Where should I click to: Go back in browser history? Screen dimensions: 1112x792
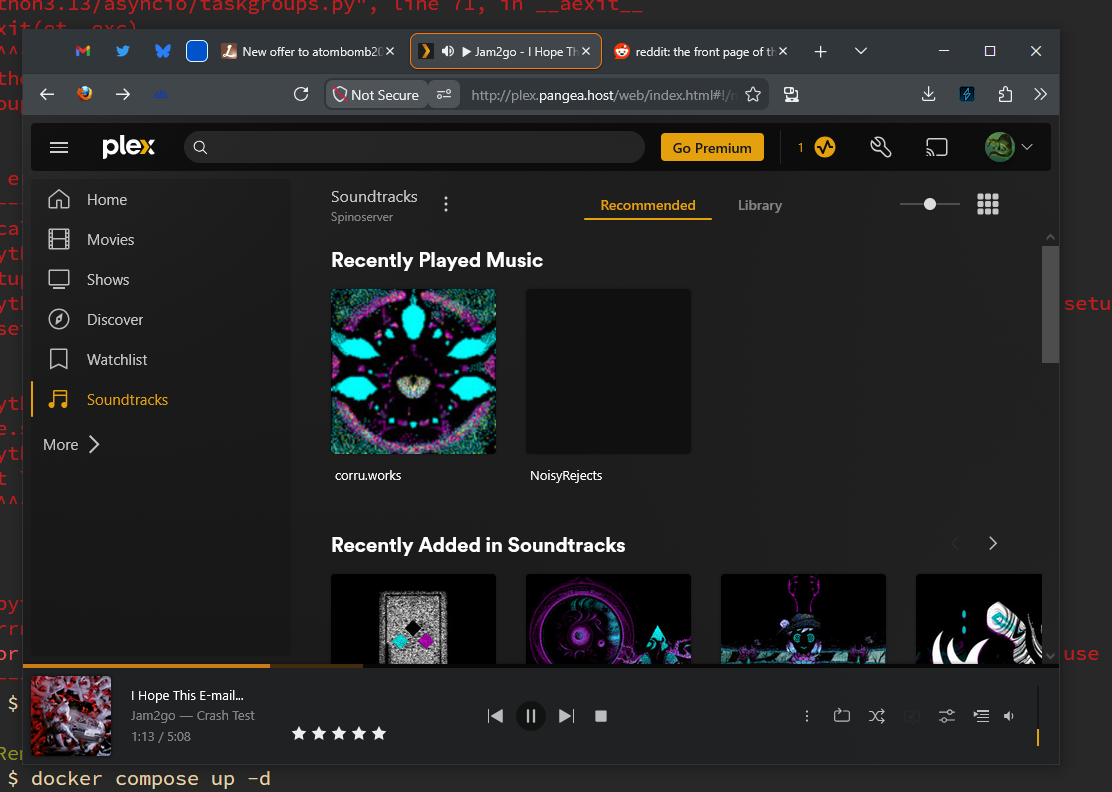click(x=47, y=94)
